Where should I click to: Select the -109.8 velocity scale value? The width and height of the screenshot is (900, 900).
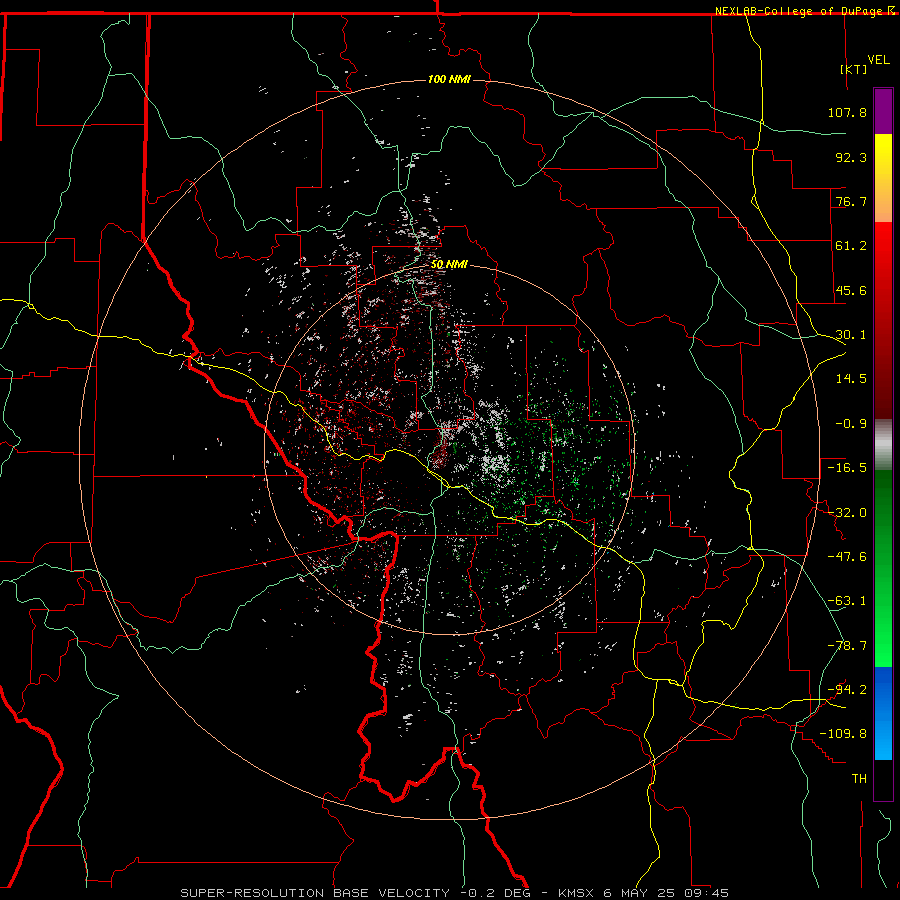[x=844, y=734]
